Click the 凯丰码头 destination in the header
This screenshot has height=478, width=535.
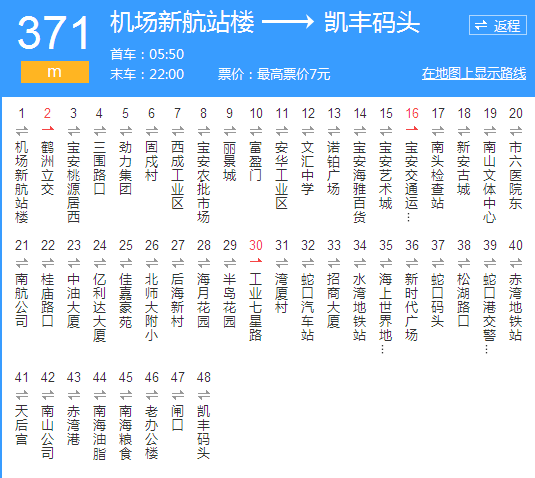[x=372, y=22]
